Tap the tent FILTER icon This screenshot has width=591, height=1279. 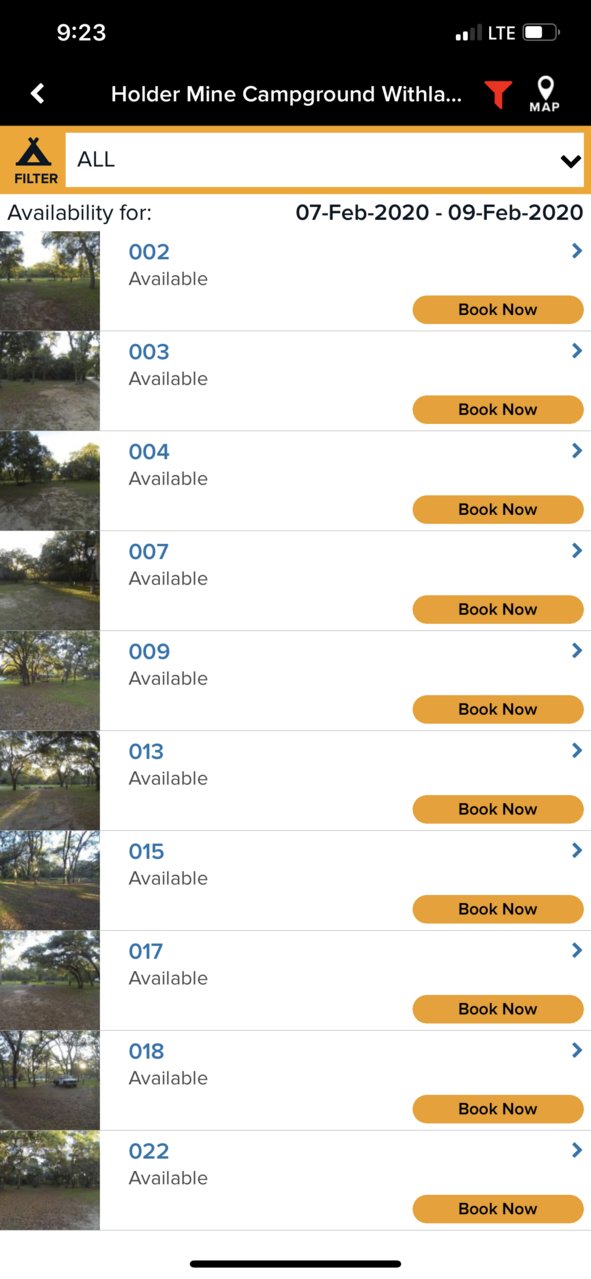35,160
